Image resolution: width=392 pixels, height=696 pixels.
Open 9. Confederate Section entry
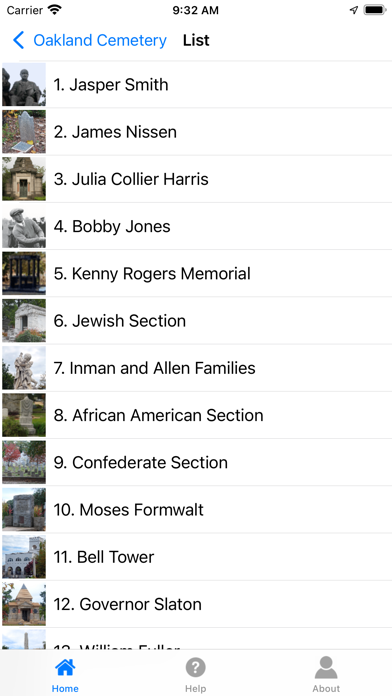[196, 463]
